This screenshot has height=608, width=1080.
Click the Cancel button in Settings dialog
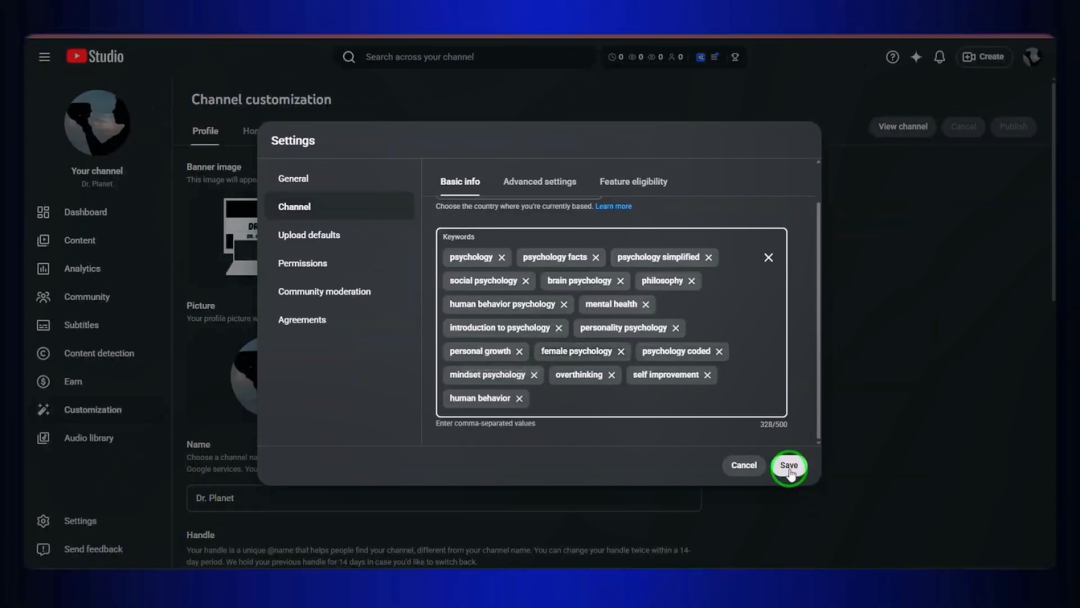pyautogui.click(x=744, y=465)
